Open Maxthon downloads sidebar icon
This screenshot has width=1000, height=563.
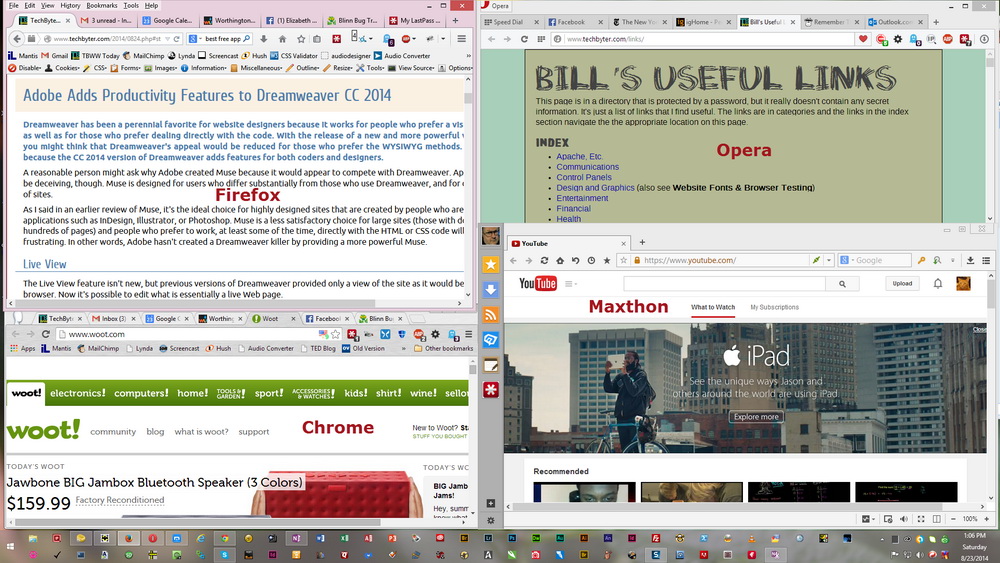click(x=490, y=289)
